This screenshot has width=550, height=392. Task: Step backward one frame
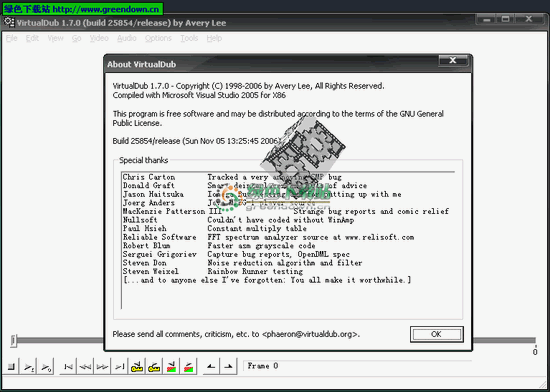[x=85, y=367]
